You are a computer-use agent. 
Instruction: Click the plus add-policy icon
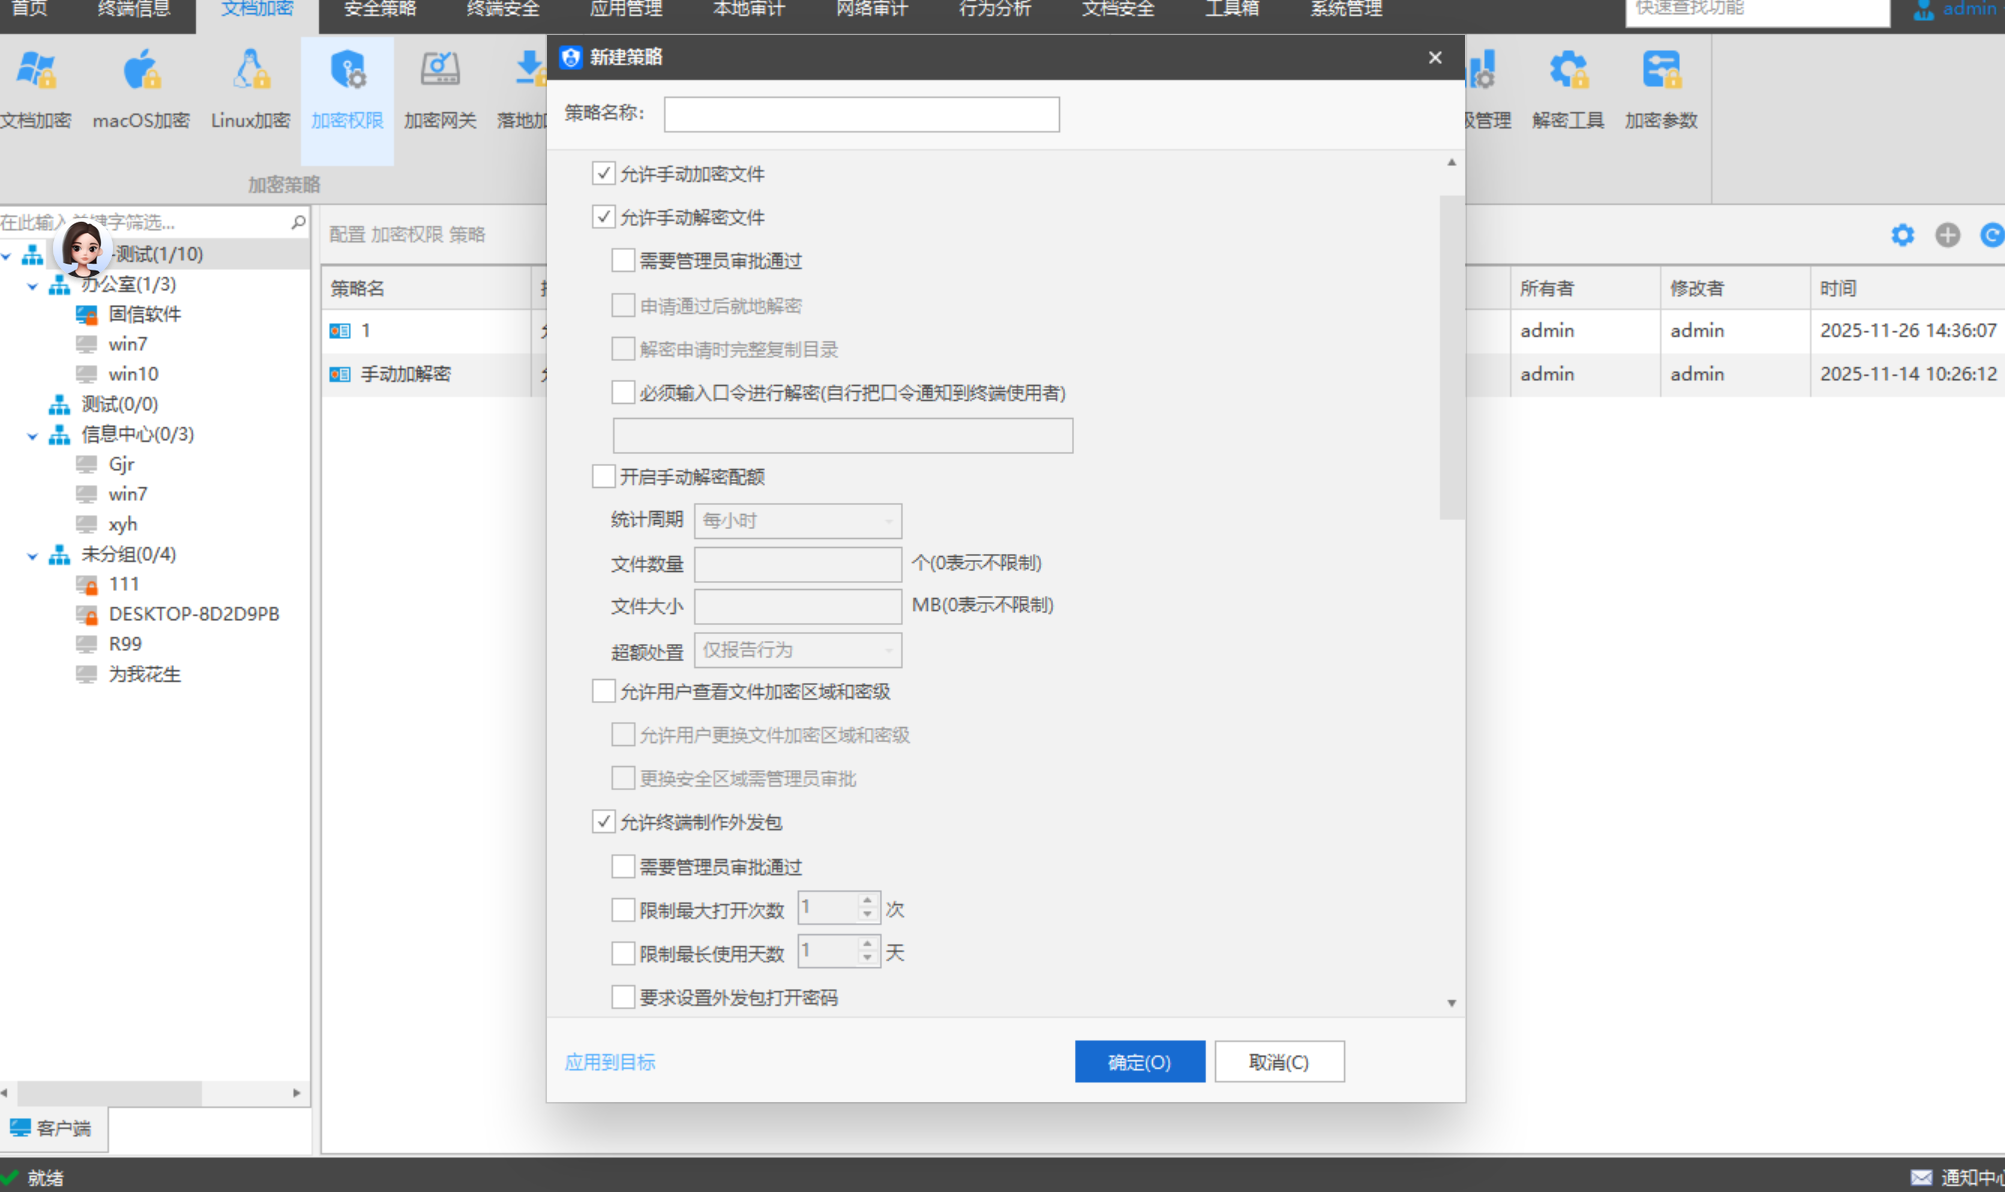click(x=1947, y=235)
